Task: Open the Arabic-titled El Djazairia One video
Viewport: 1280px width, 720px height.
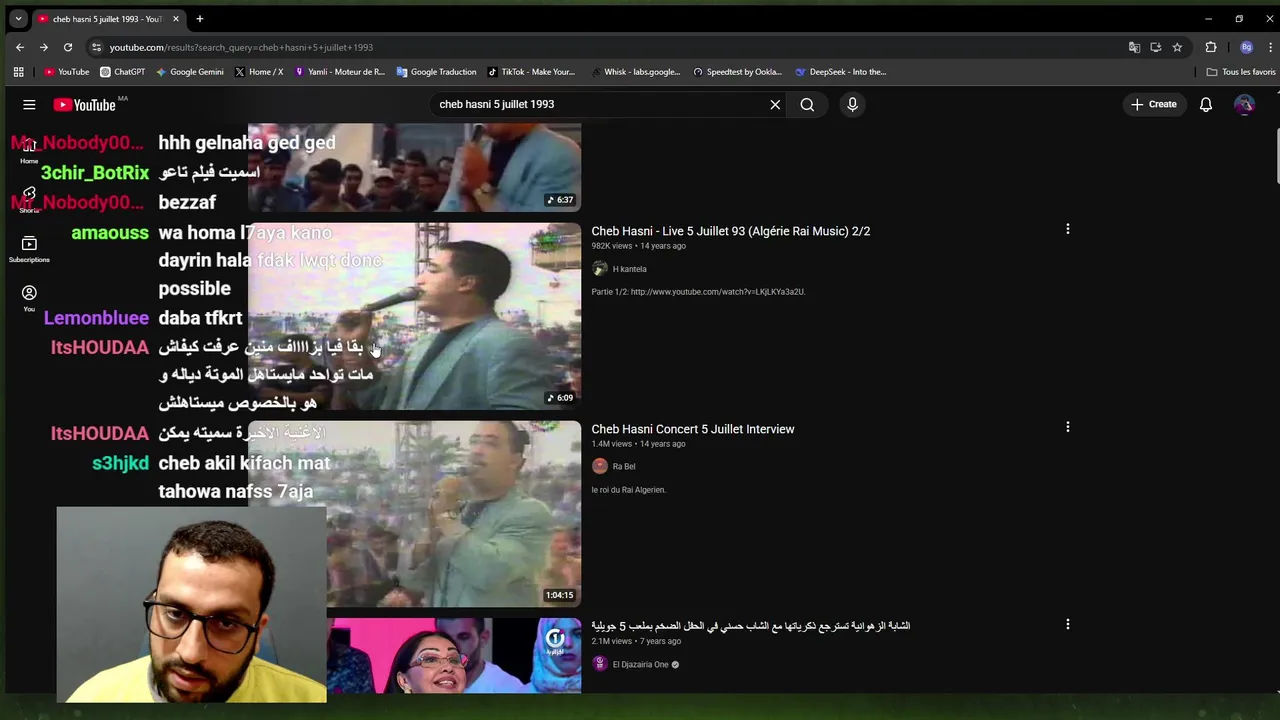Action: [x=750, y=626]
